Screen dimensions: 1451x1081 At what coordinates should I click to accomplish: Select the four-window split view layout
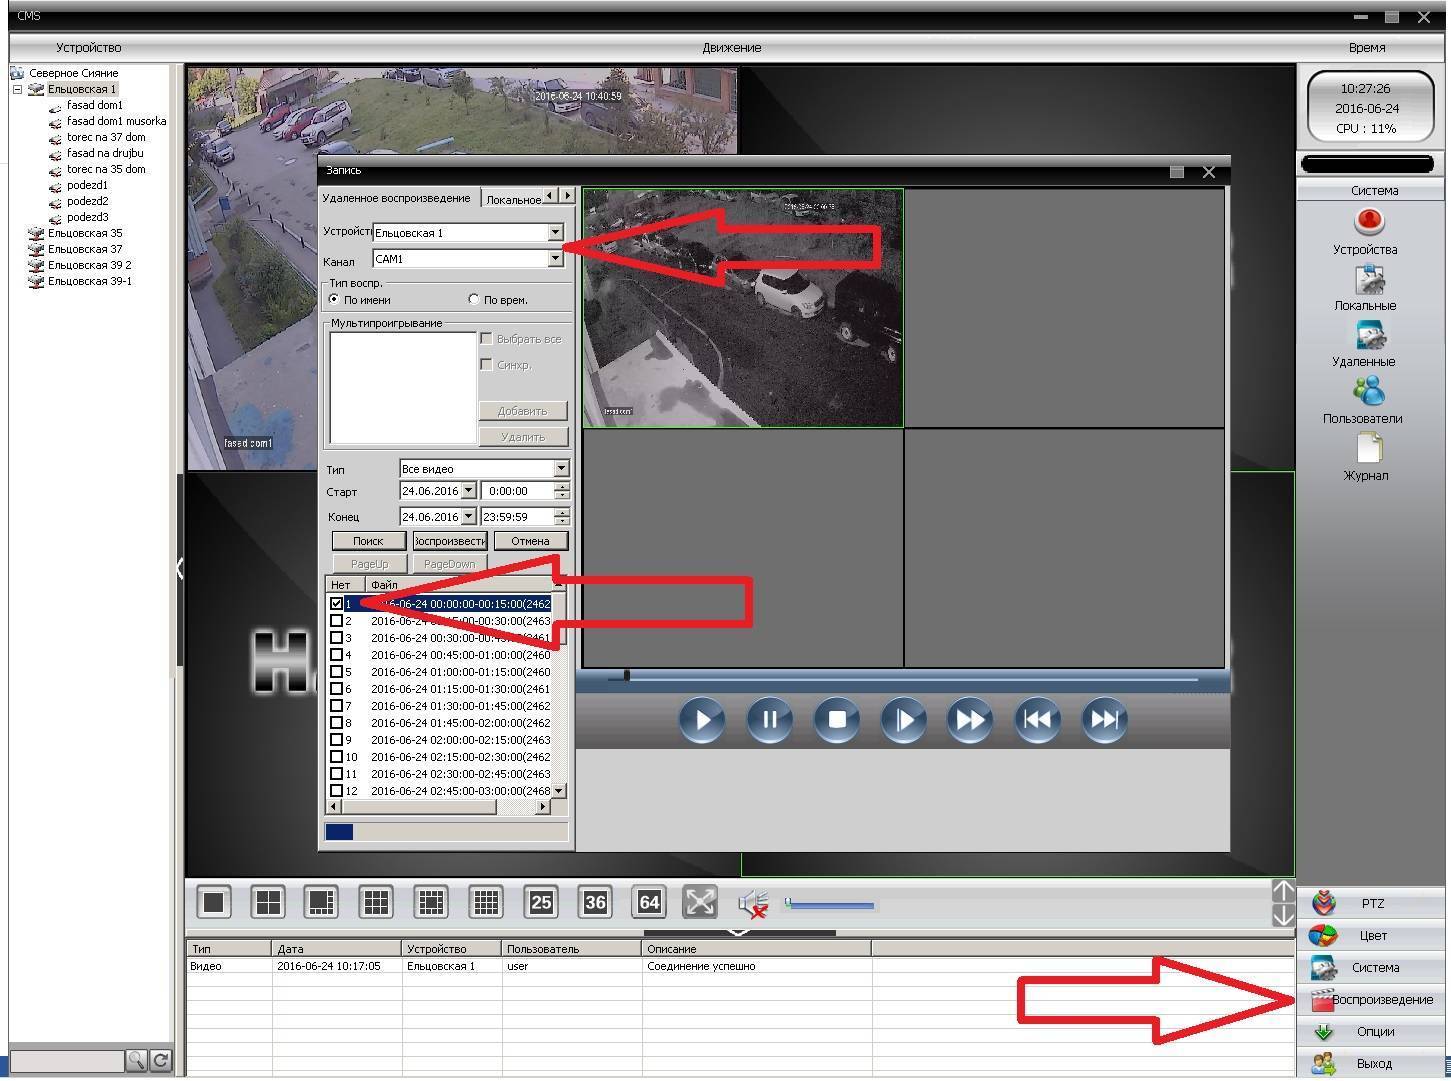pyautogui.click(x=268, y=903)
